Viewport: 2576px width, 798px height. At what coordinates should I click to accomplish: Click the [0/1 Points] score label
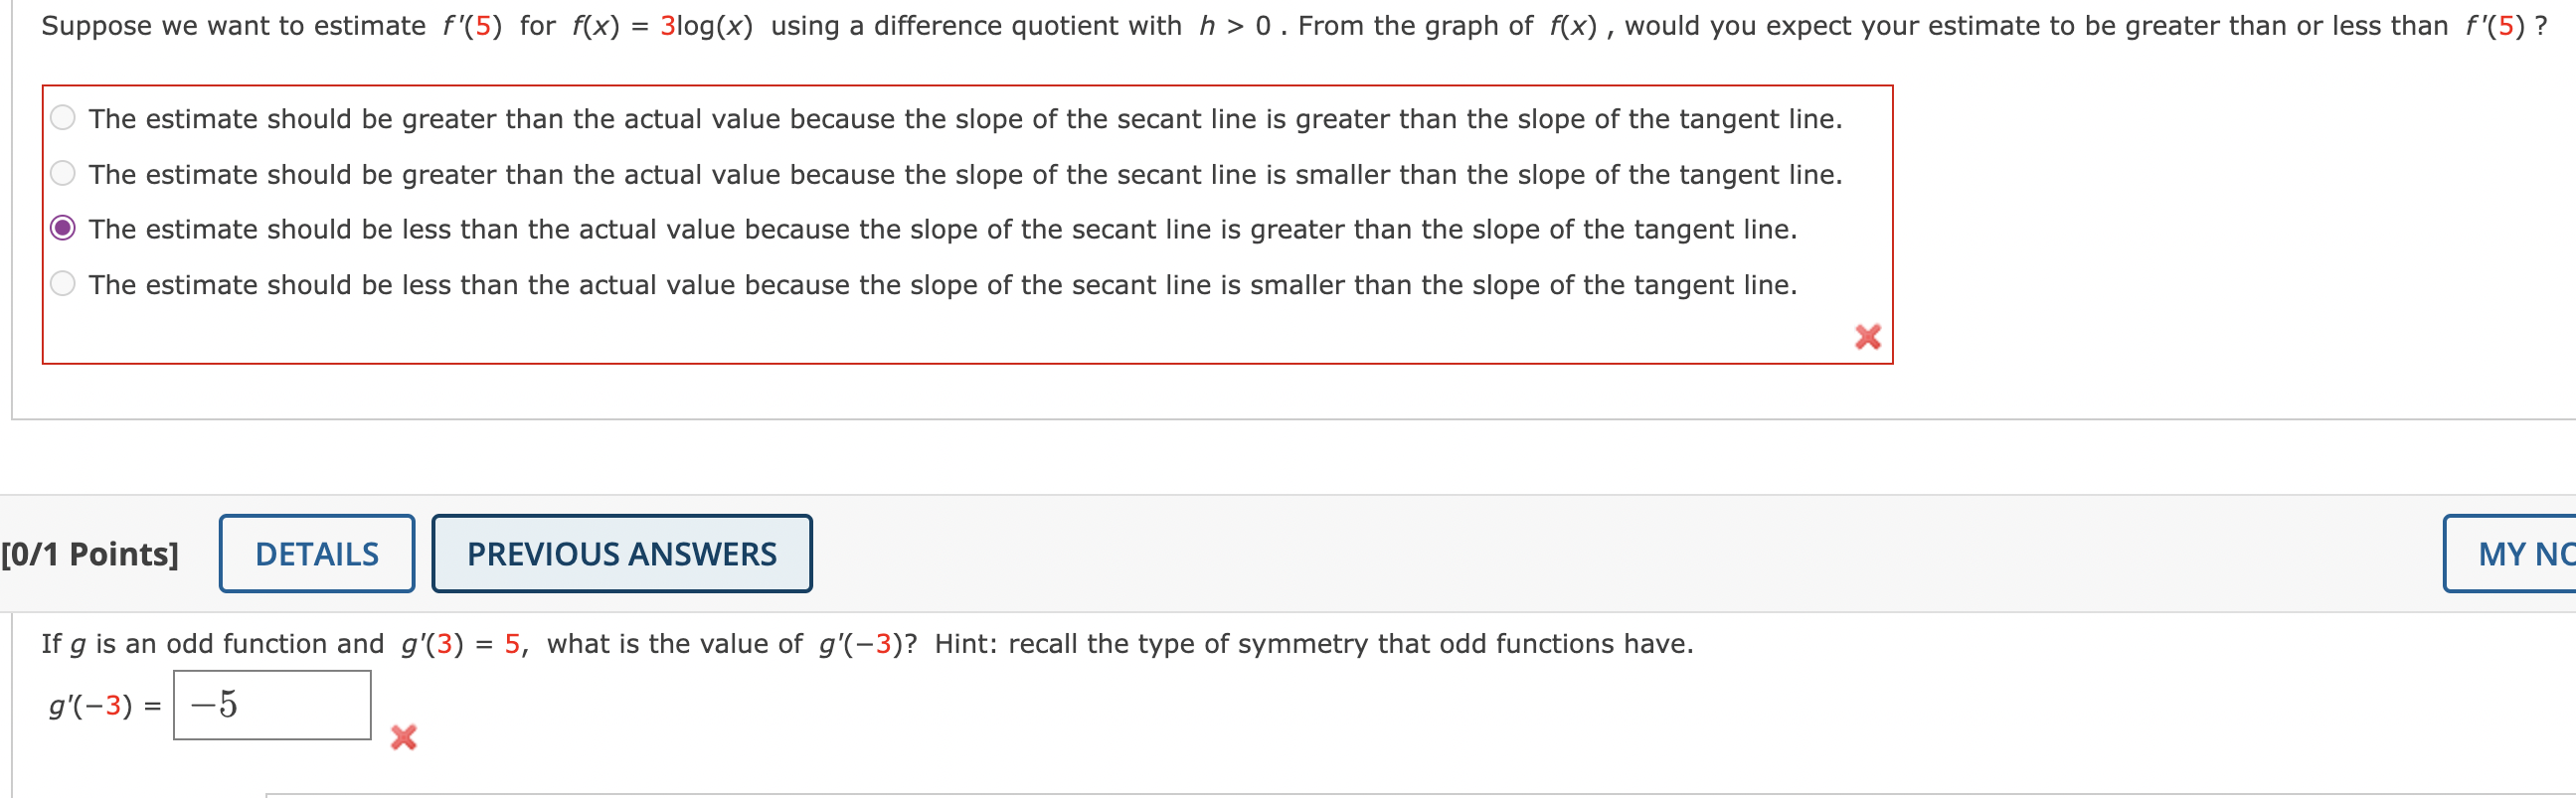pos(91,553)
